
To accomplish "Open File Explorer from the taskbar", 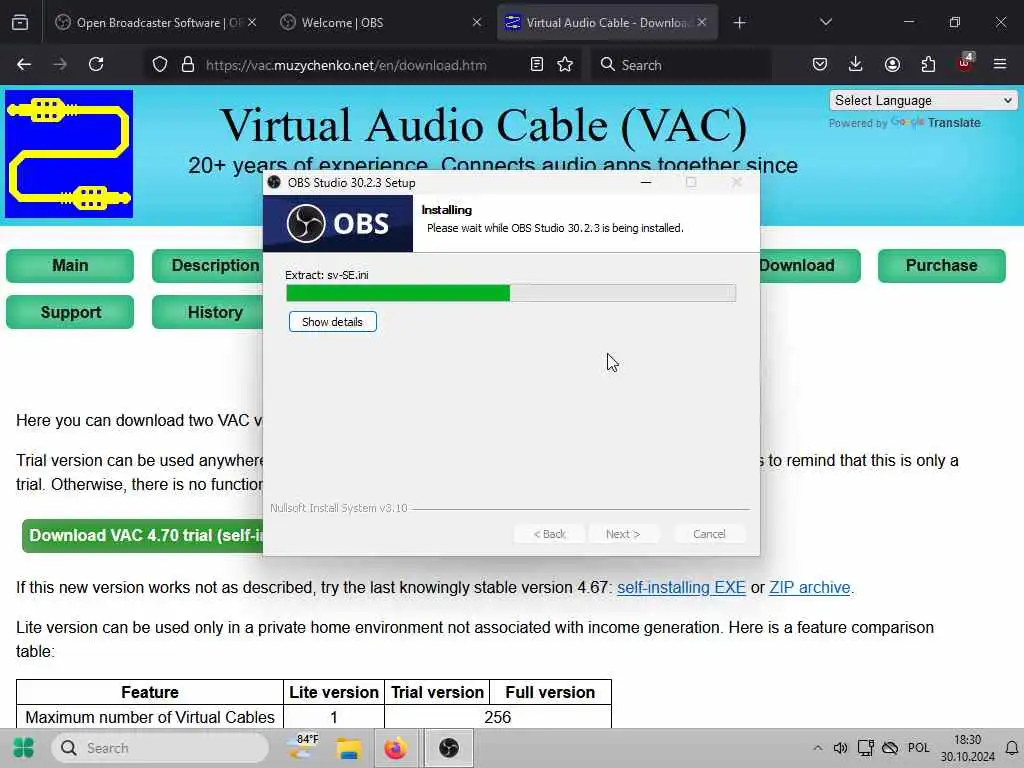I will [349, 748].
